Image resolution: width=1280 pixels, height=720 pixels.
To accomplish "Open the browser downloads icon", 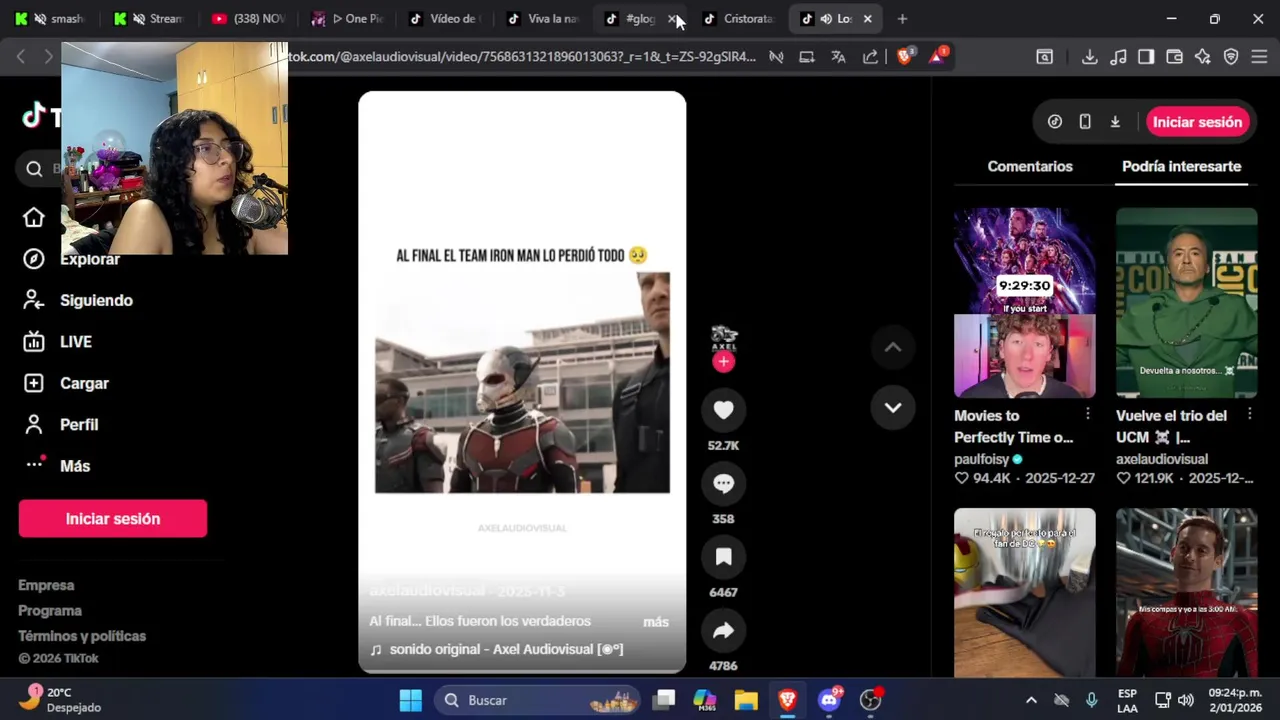I will [x=1089, y=57].
